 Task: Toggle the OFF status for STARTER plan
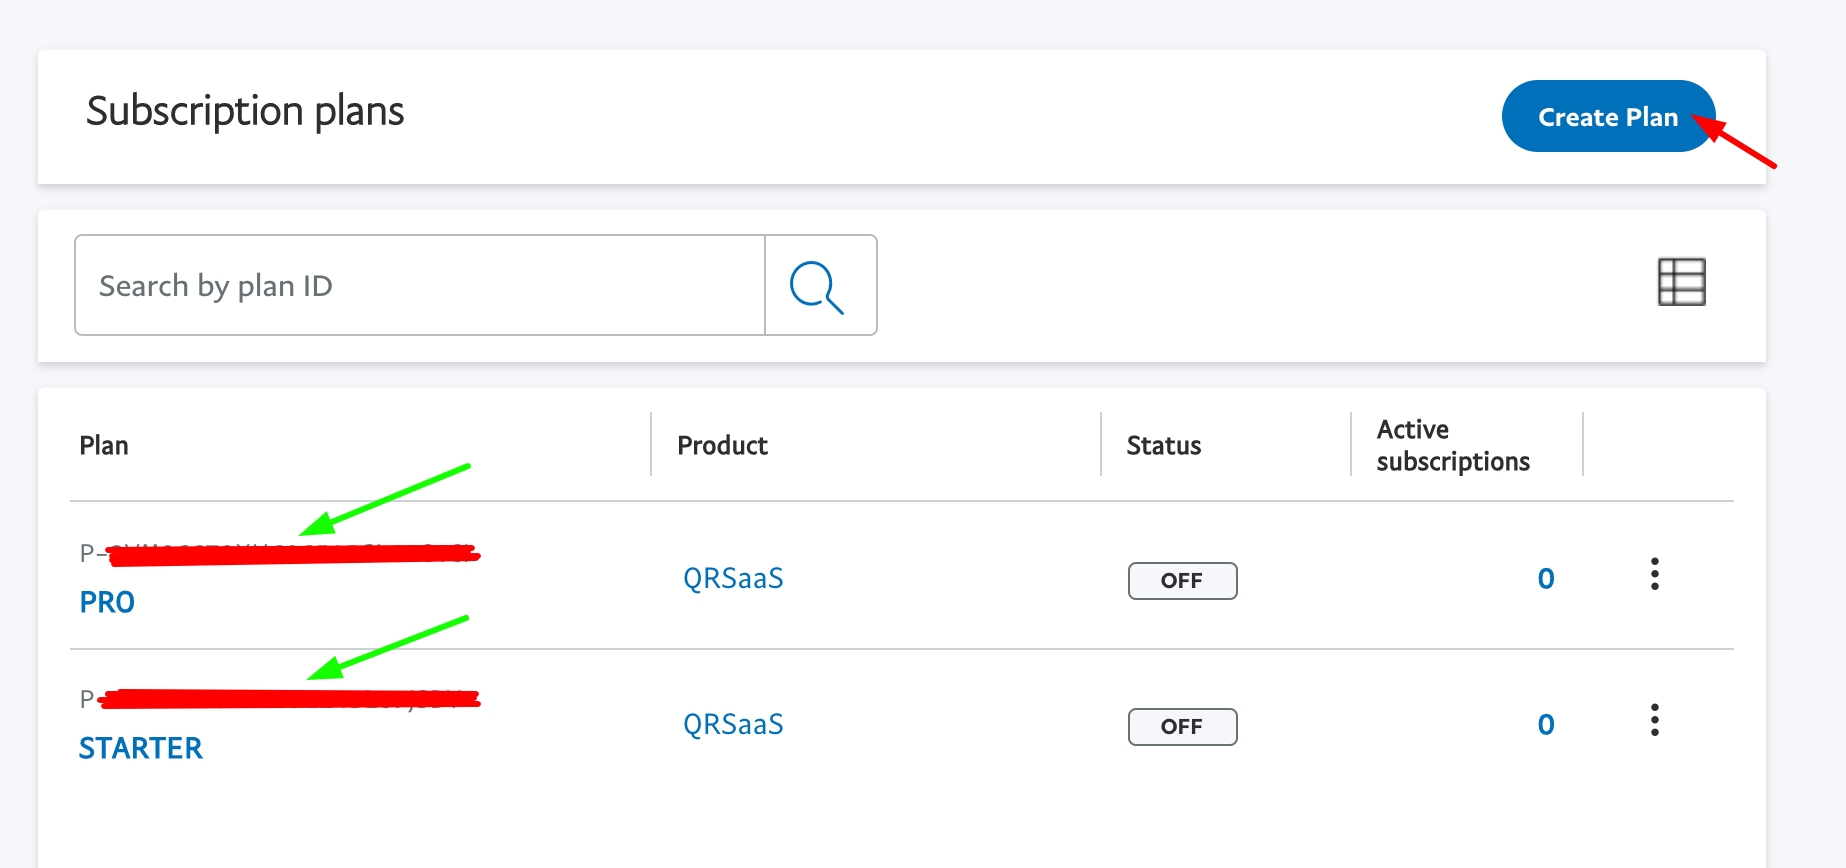click(x=1182, y=727)
